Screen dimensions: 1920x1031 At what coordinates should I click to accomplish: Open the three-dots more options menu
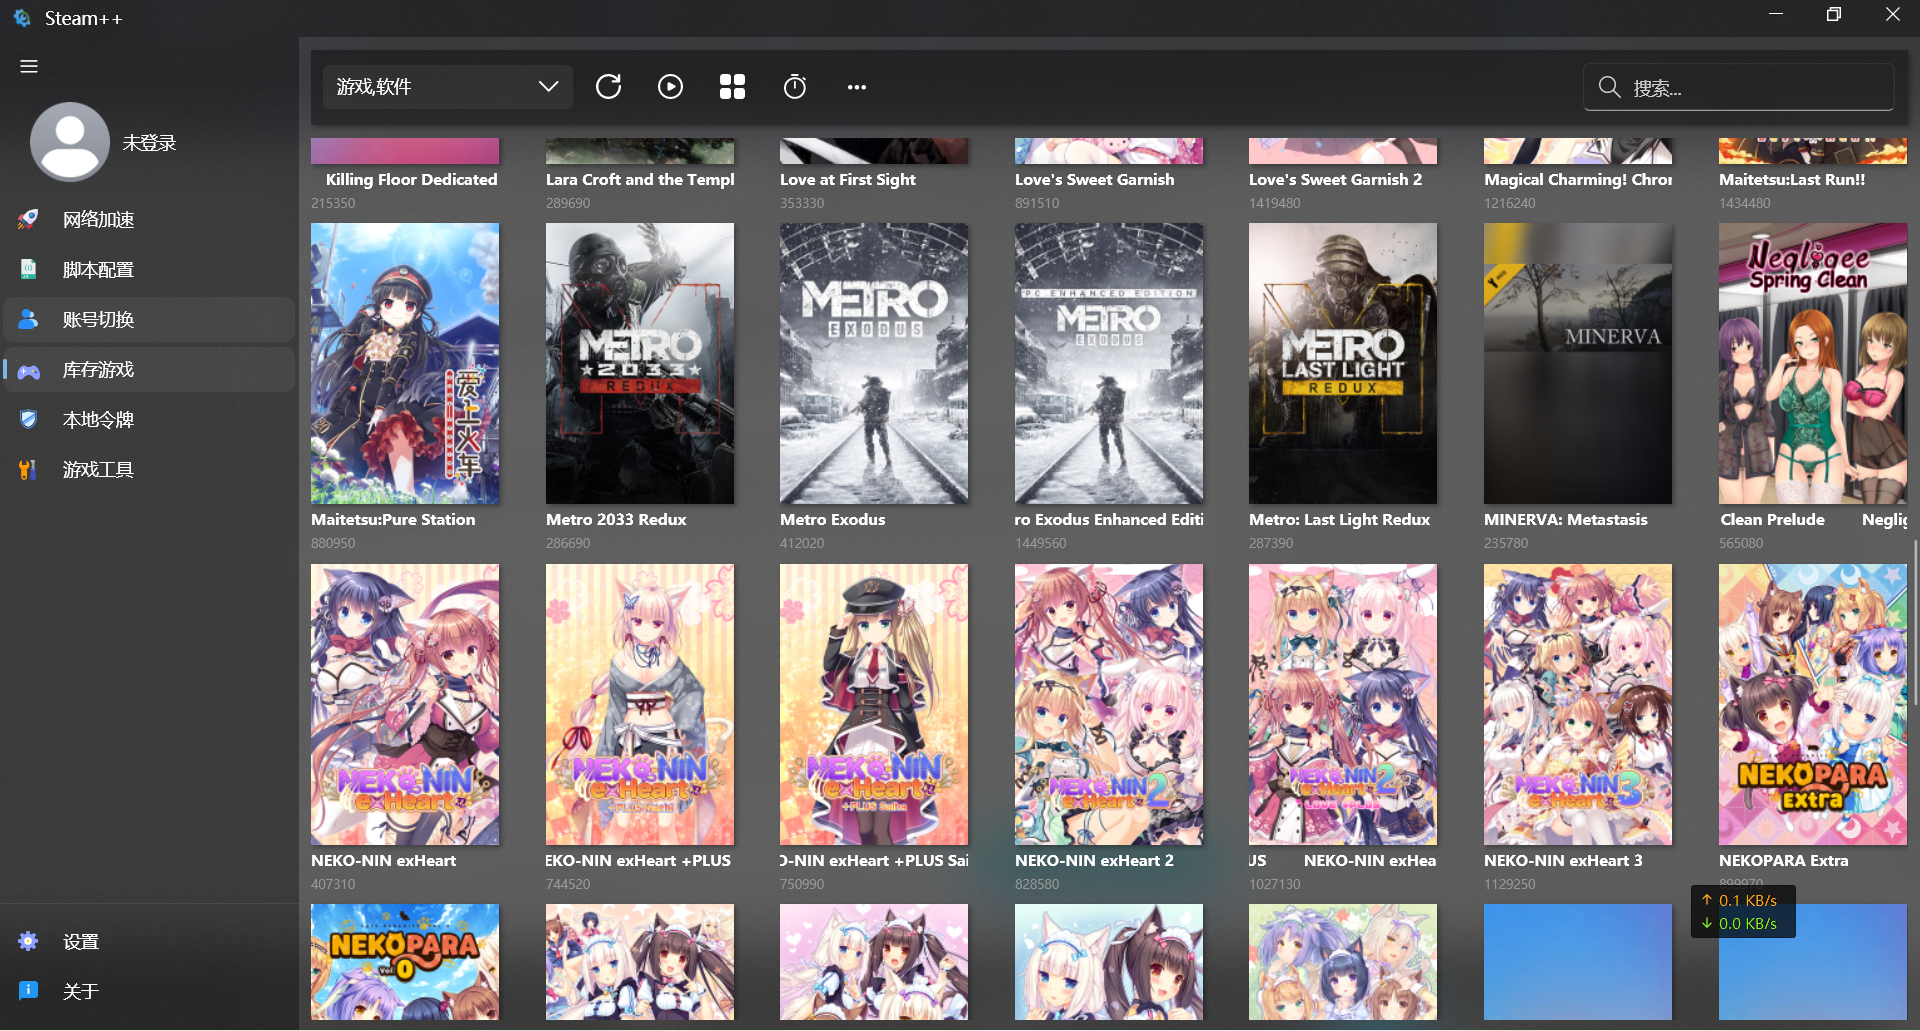click(856, 87)
